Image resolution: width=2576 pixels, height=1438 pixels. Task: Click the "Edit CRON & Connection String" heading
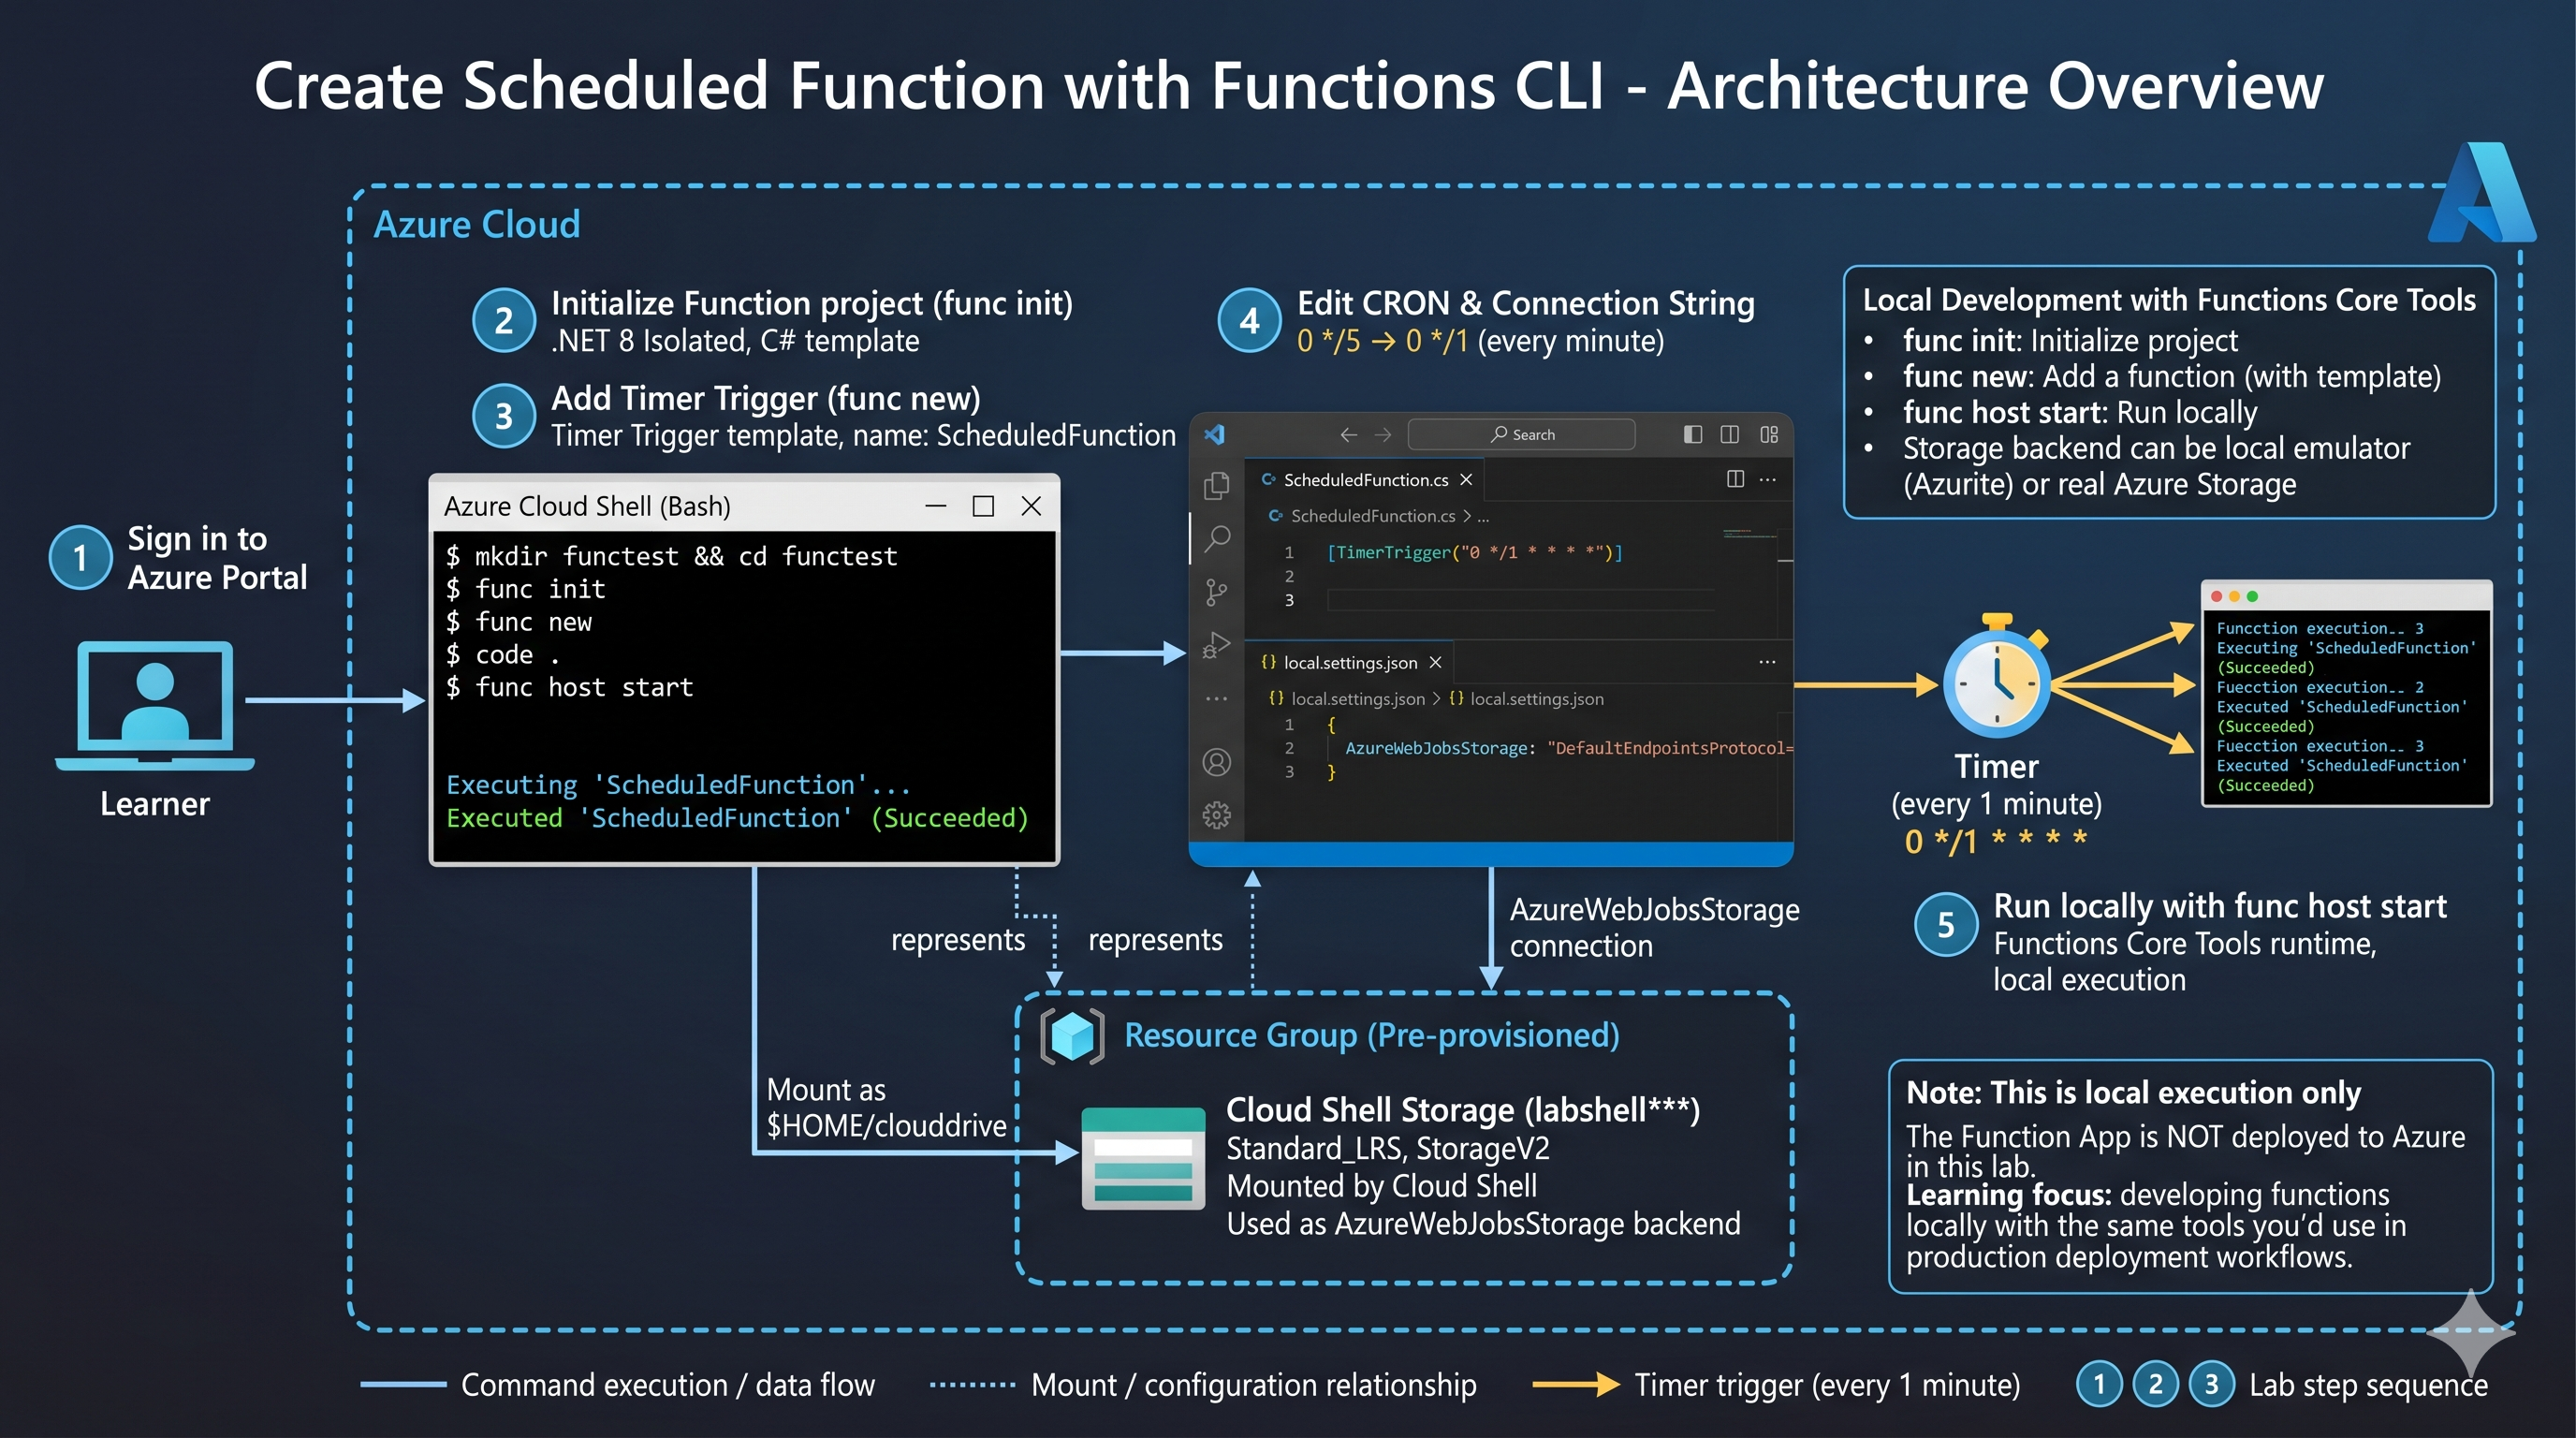tap(1526, 303)
